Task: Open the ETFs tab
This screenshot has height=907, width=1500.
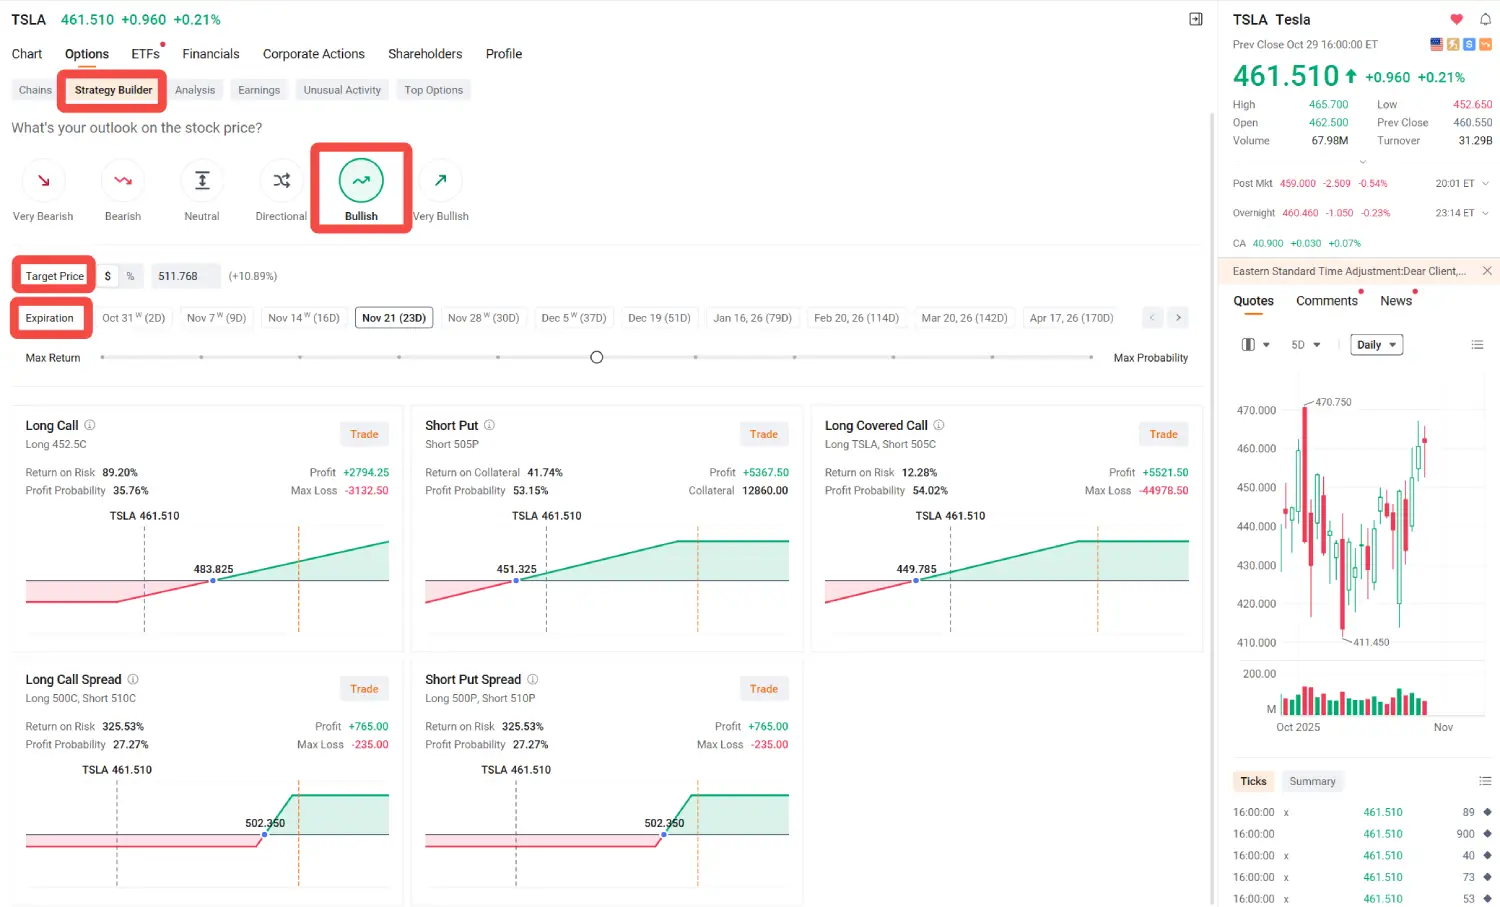Action: coord(146,54)
